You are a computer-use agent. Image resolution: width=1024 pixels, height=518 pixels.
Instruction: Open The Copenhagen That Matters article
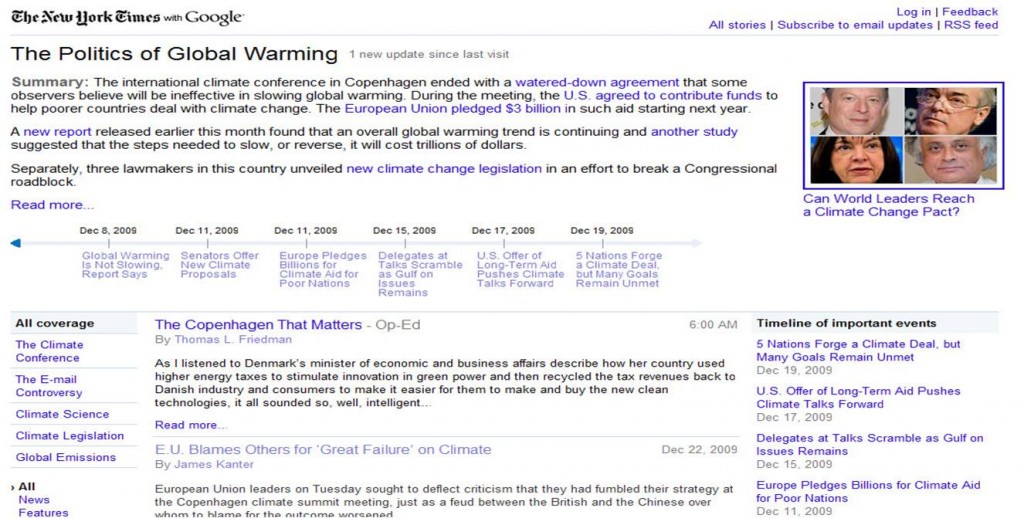coord(258,325)
